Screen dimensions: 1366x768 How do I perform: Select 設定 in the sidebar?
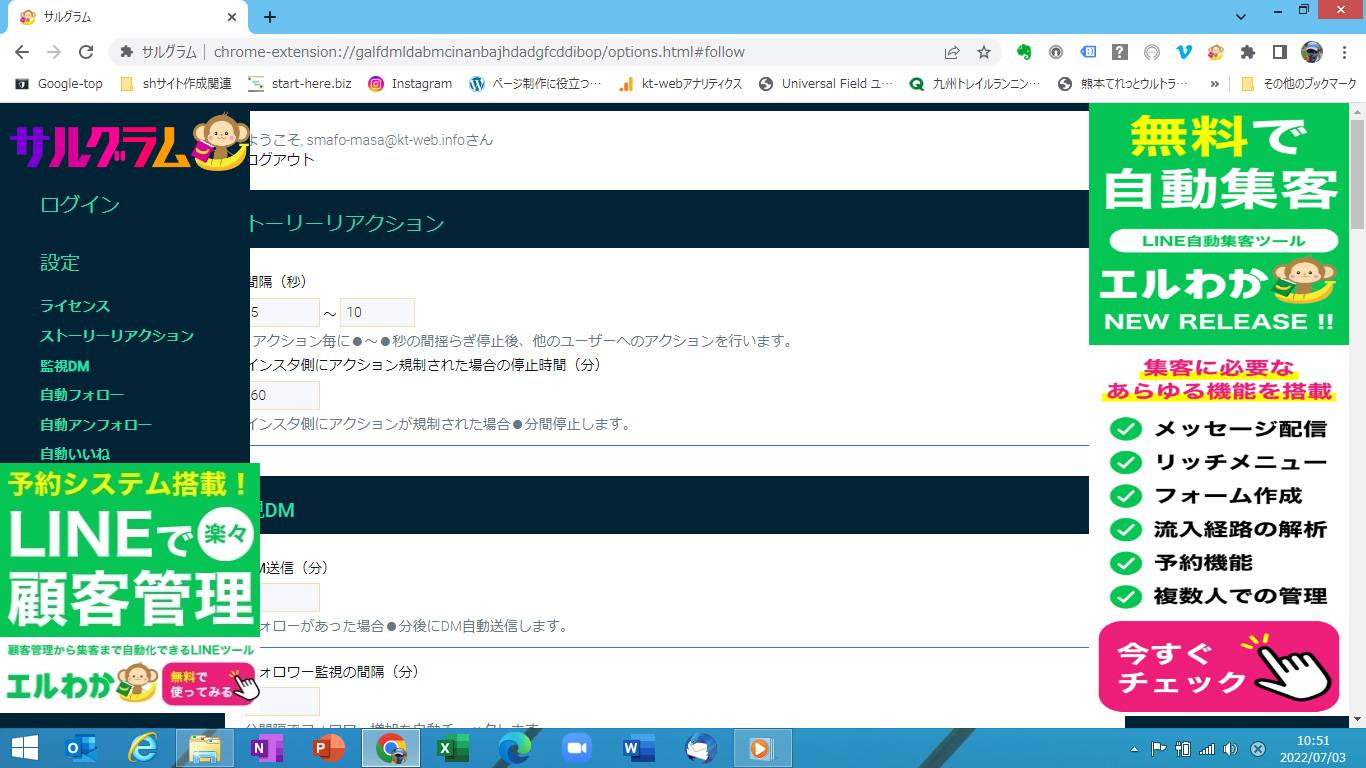coord(60,263)
